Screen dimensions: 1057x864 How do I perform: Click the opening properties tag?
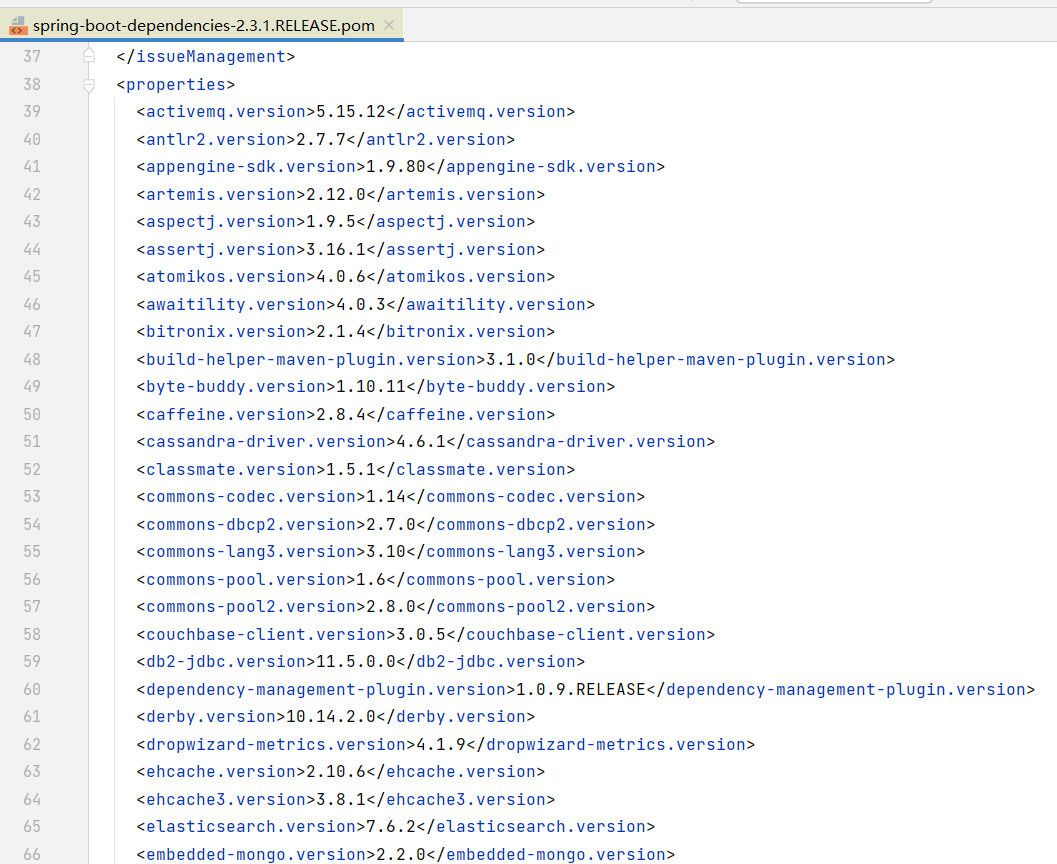coord(175,85)
